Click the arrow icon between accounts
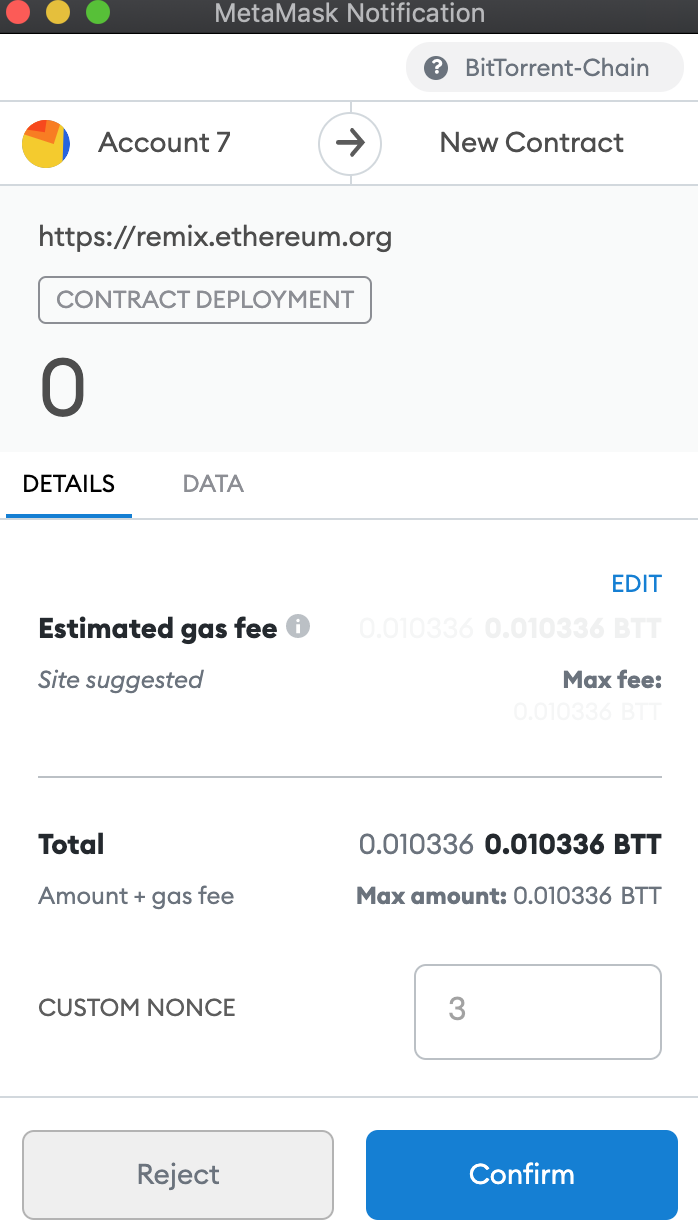 (x=350, y=143)
